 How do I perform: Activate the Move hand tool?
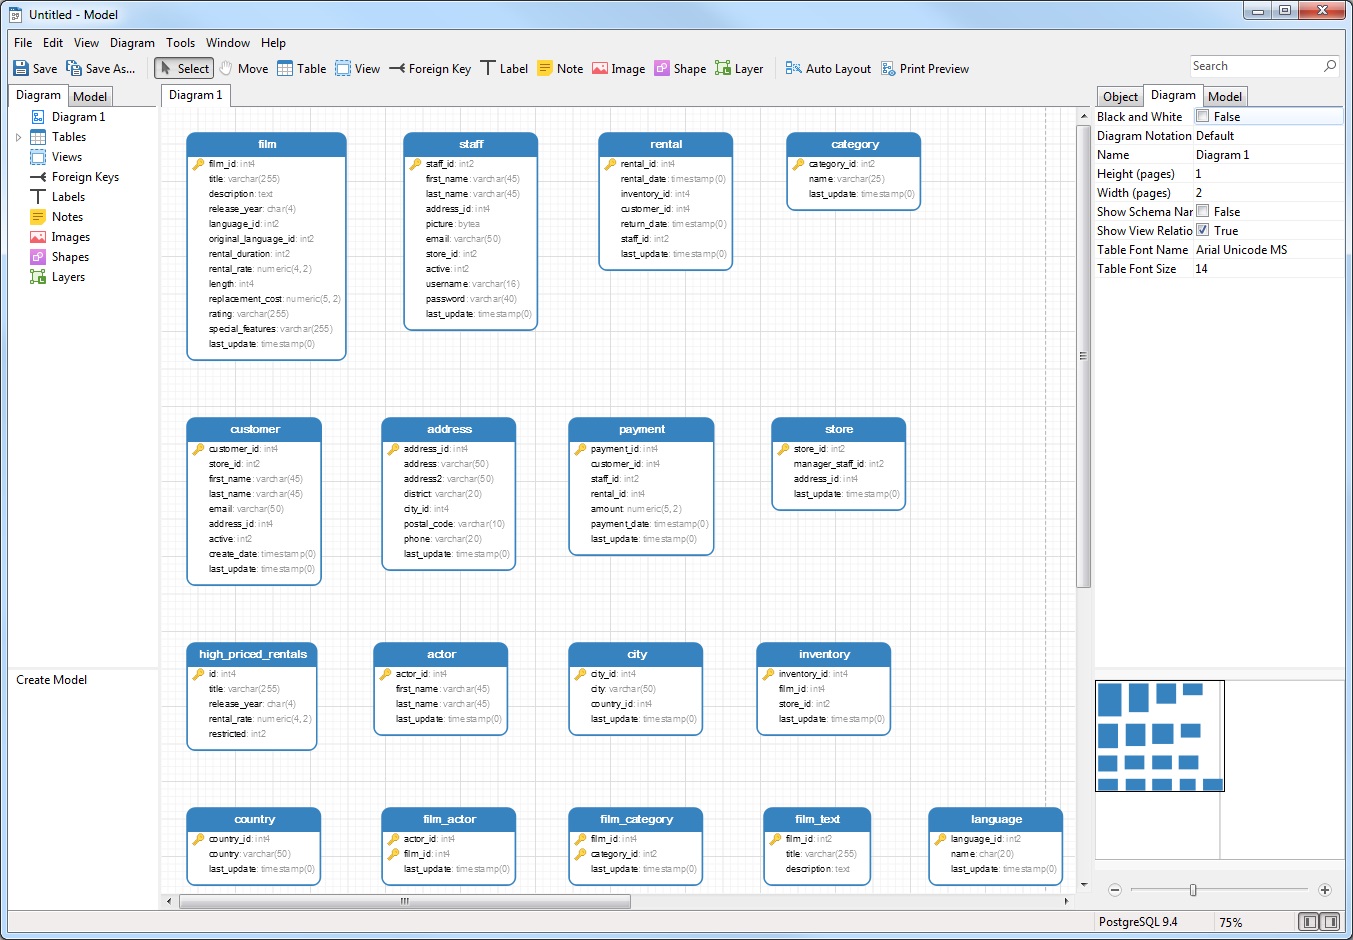coord(244,68)
